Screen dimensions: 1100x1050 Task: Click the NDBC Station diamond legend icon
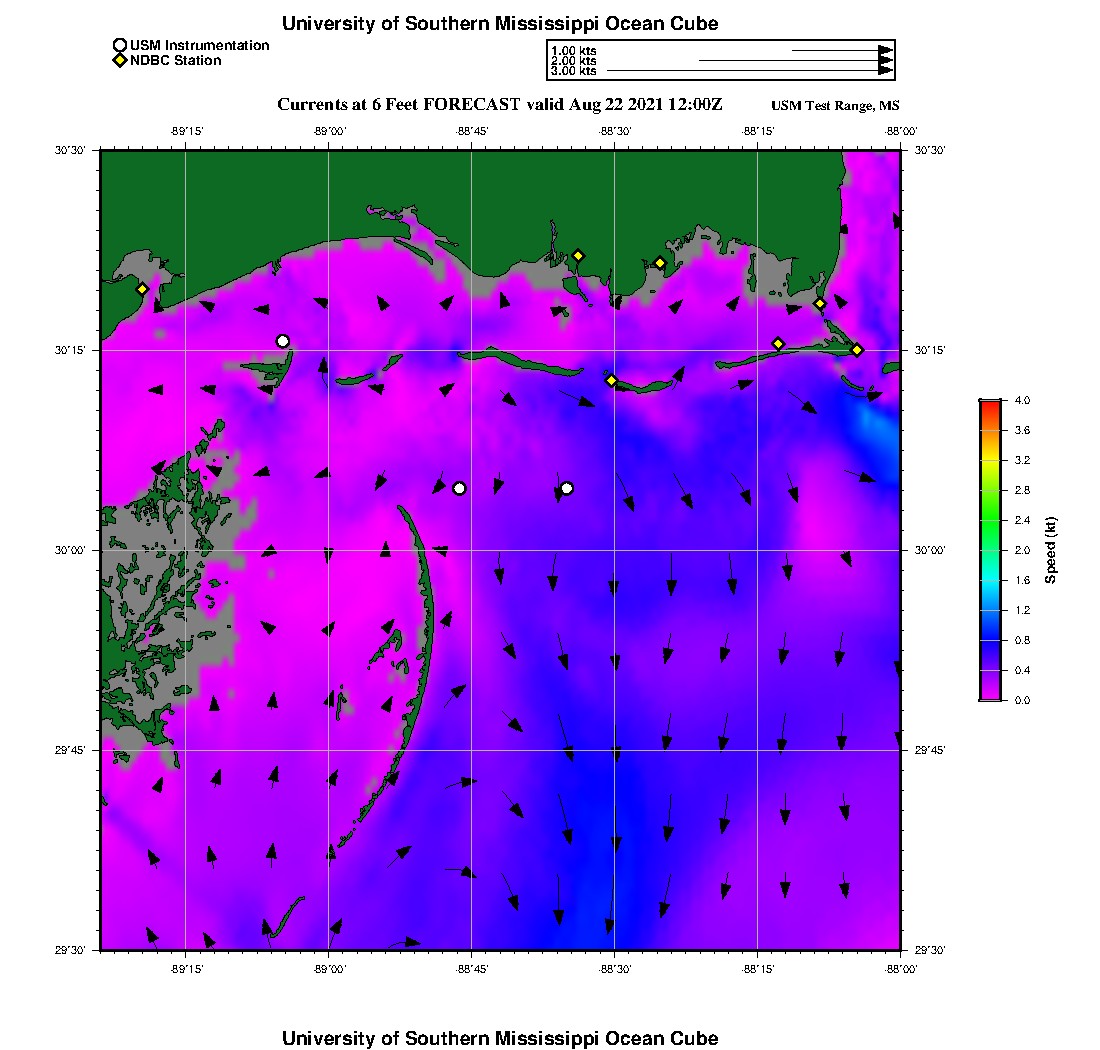pyautogui.click(x=120, y=61)
